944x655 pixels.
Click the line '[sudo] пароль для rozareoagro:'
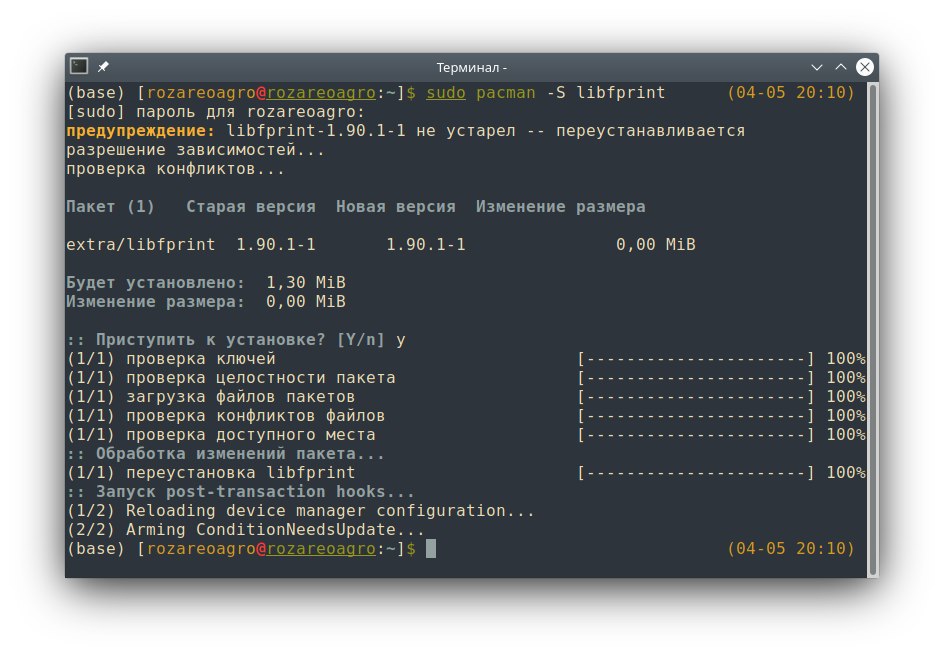(x=216, y=112)
